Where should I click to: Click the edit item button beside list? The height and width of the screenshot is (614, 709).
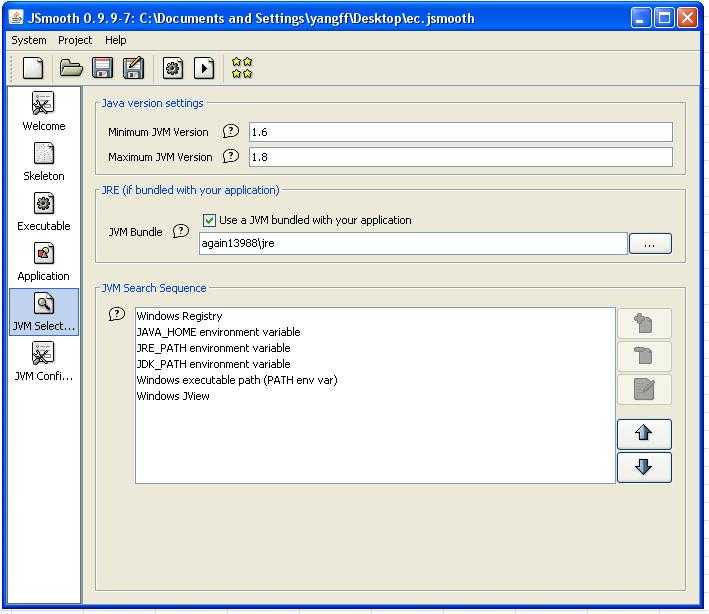pos(644,389)
